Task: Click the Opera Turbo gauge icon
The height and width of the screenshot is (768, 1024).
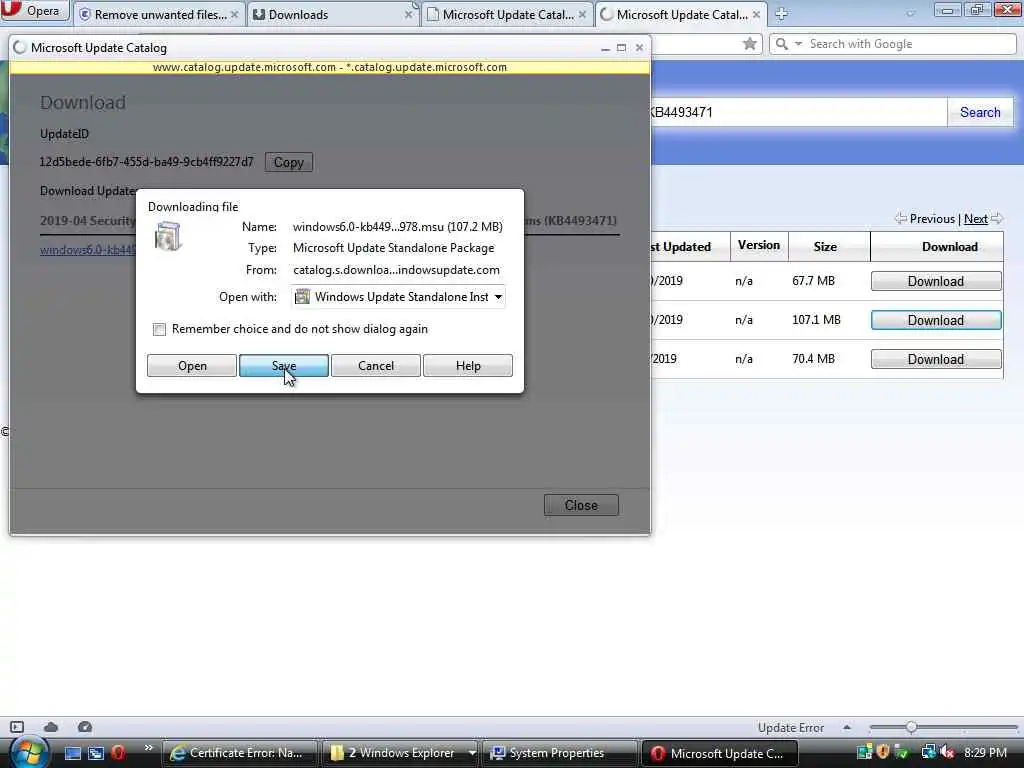Action: pos(85,727)
